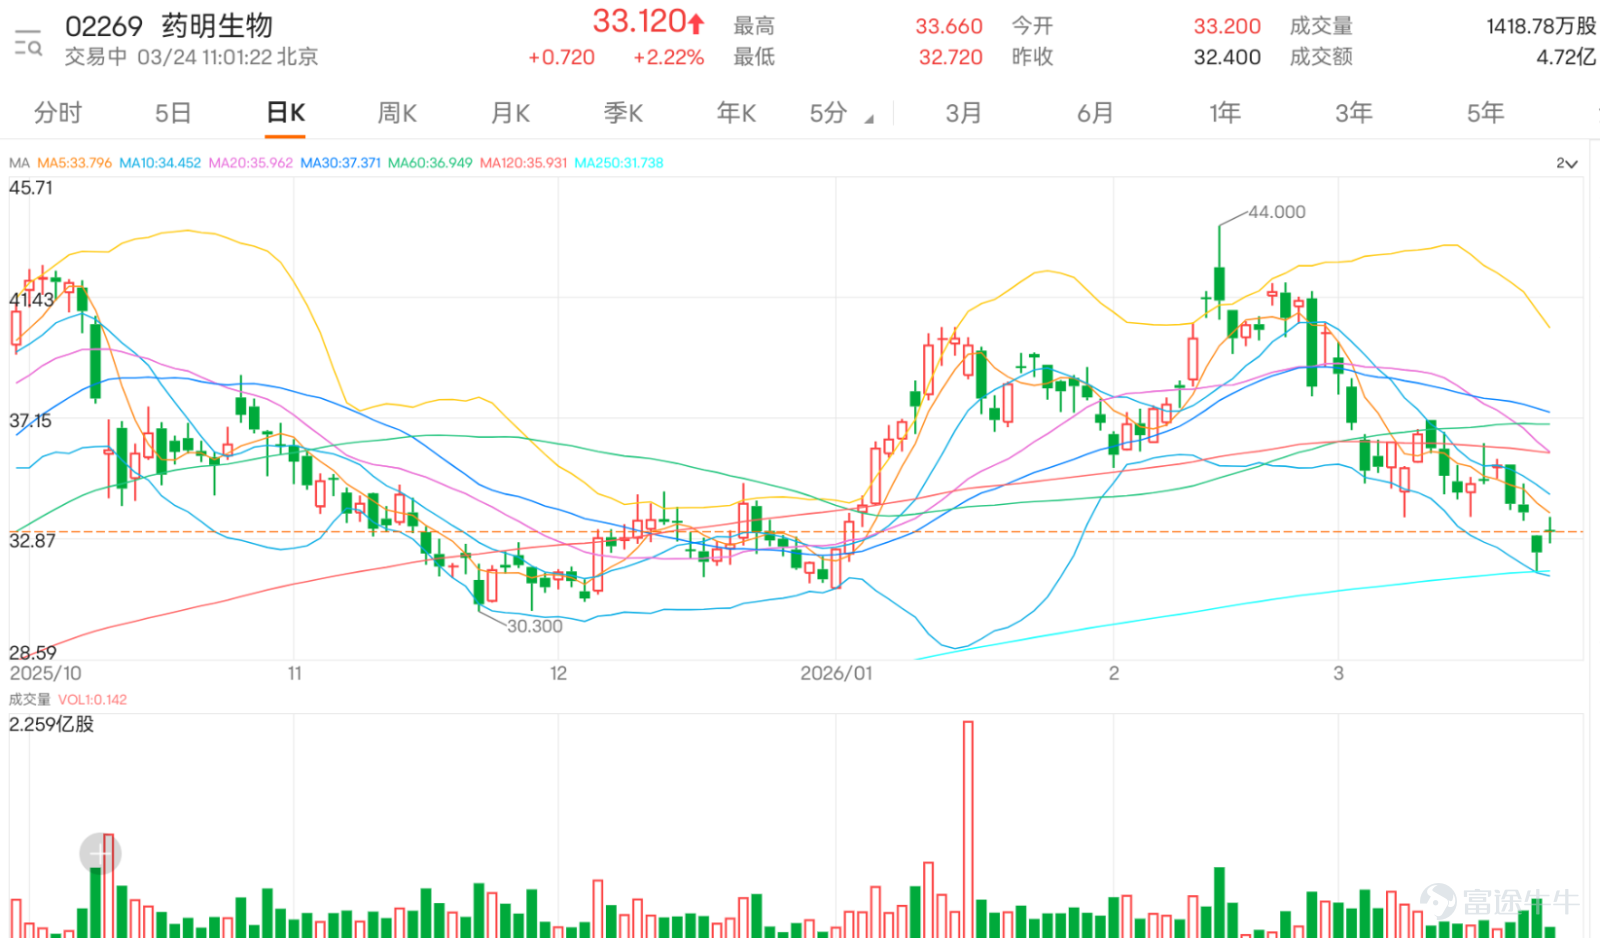Open the 月K monthly chart
The image size is (1600, 938).
point(510,113)
